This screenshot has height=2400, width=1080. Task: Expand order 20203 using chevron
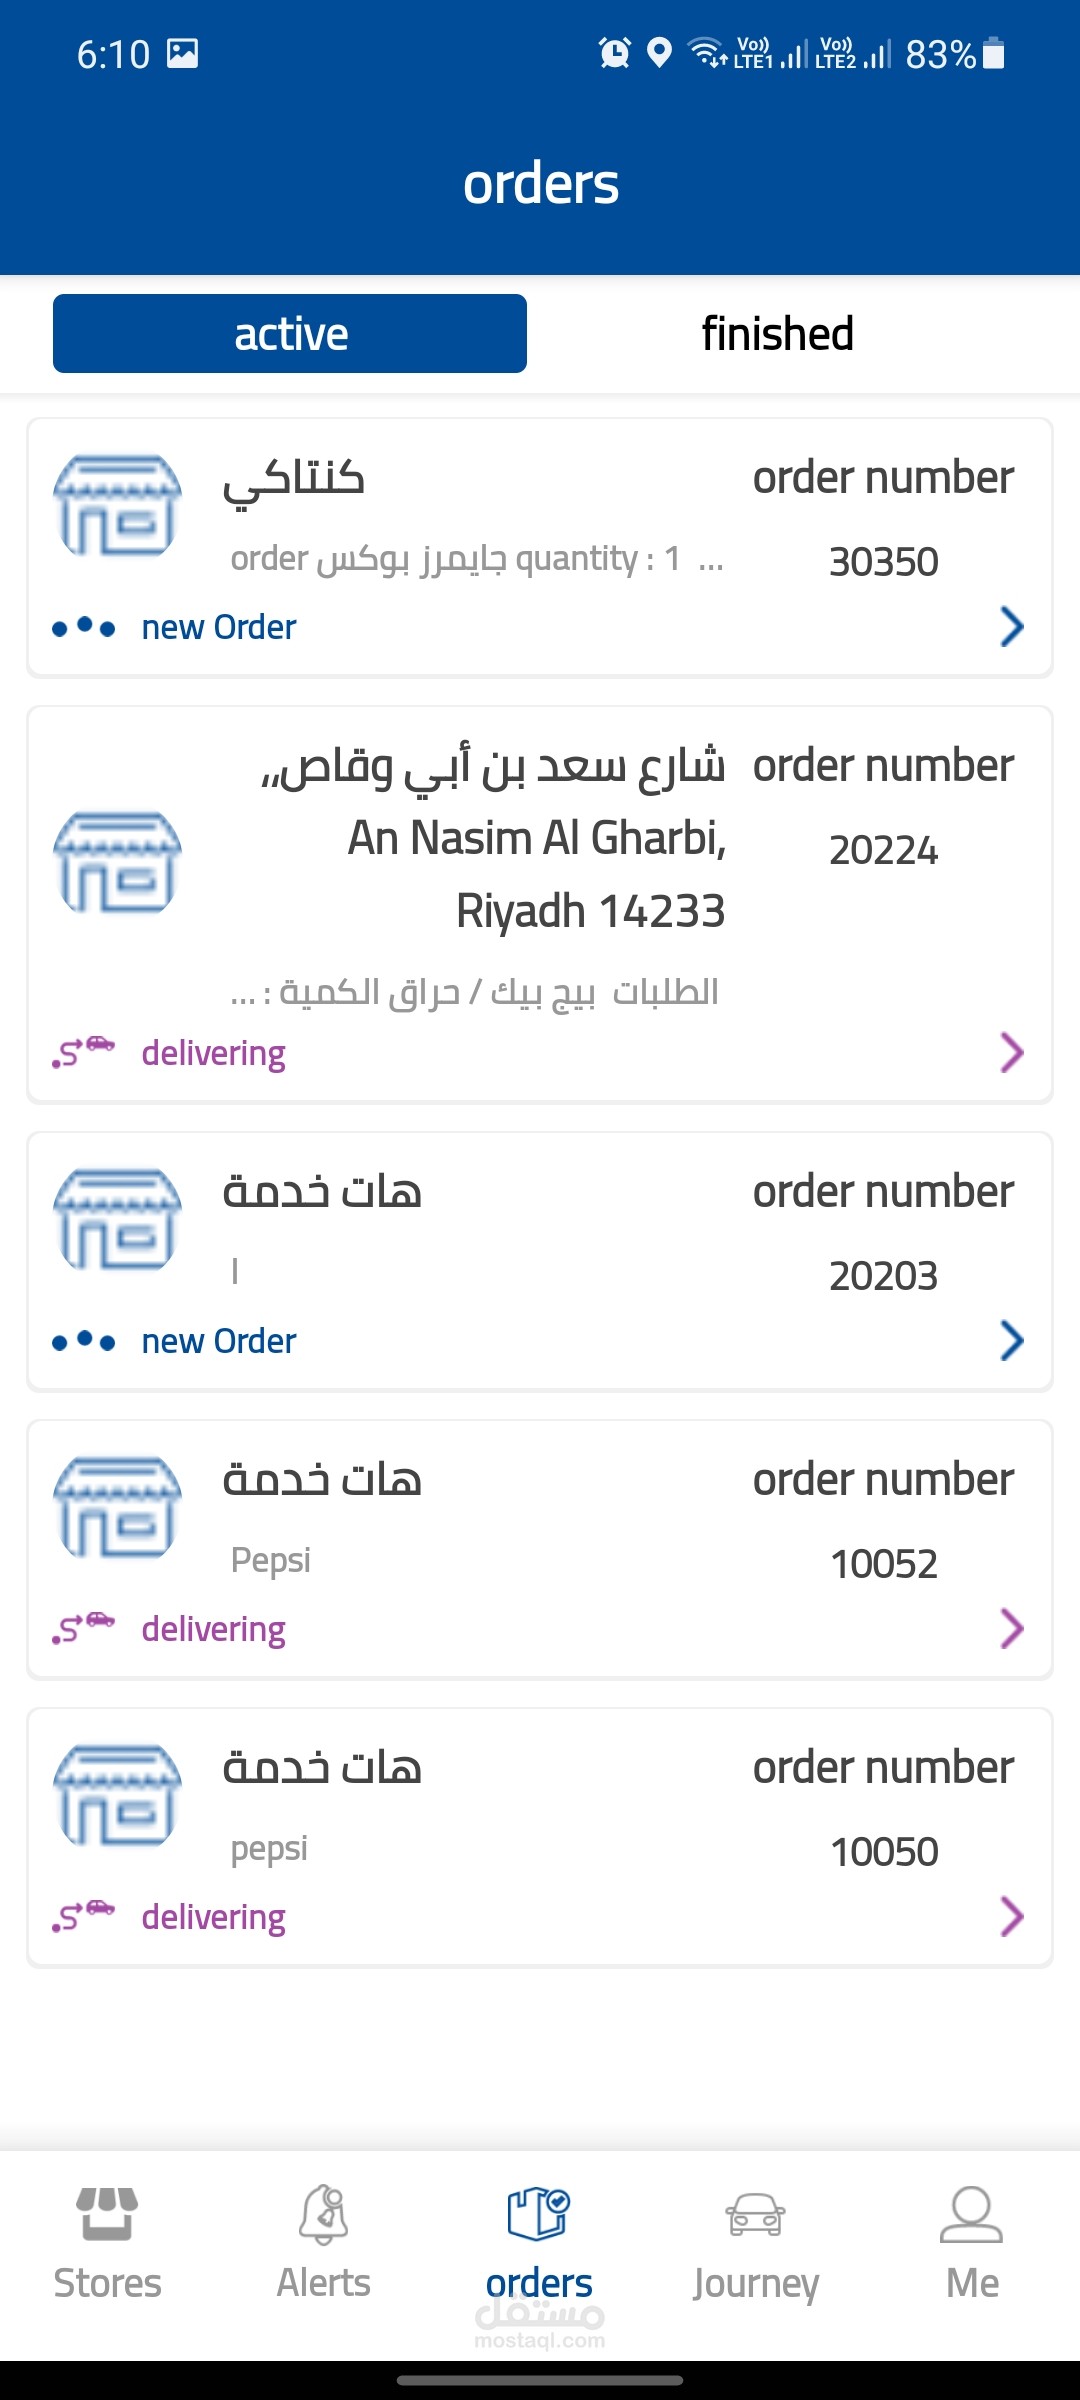[x=1011, y=1341]
